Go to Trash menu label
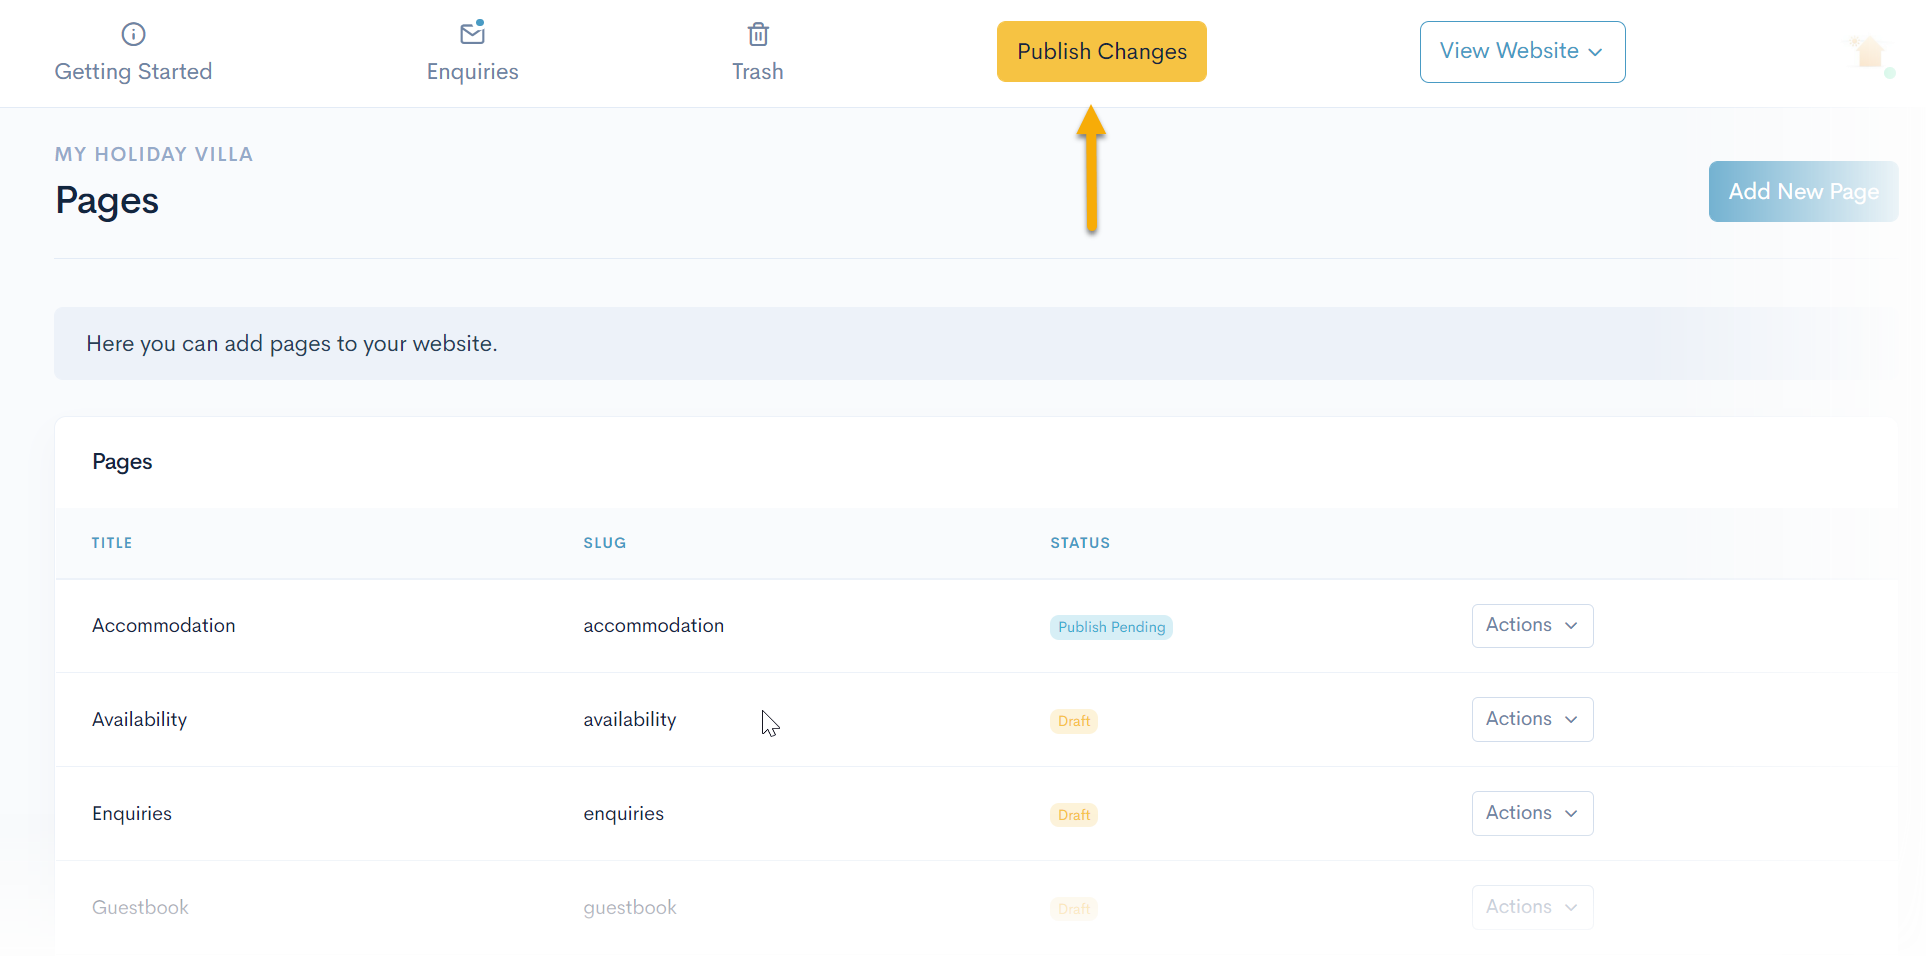 point(757,72)
